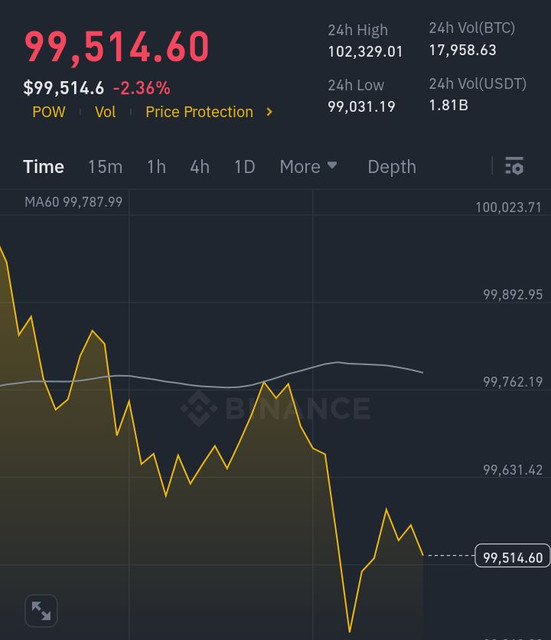Switch to 15m interval

tap(105, 167)
